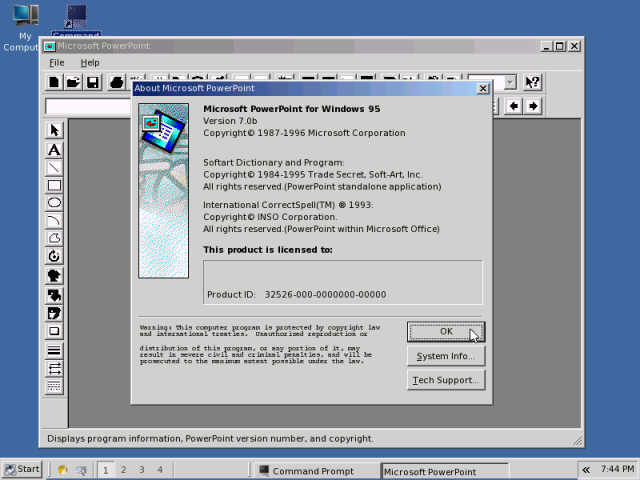
Task: Click the Save disk icon
Action: click(x=92, y=82)
